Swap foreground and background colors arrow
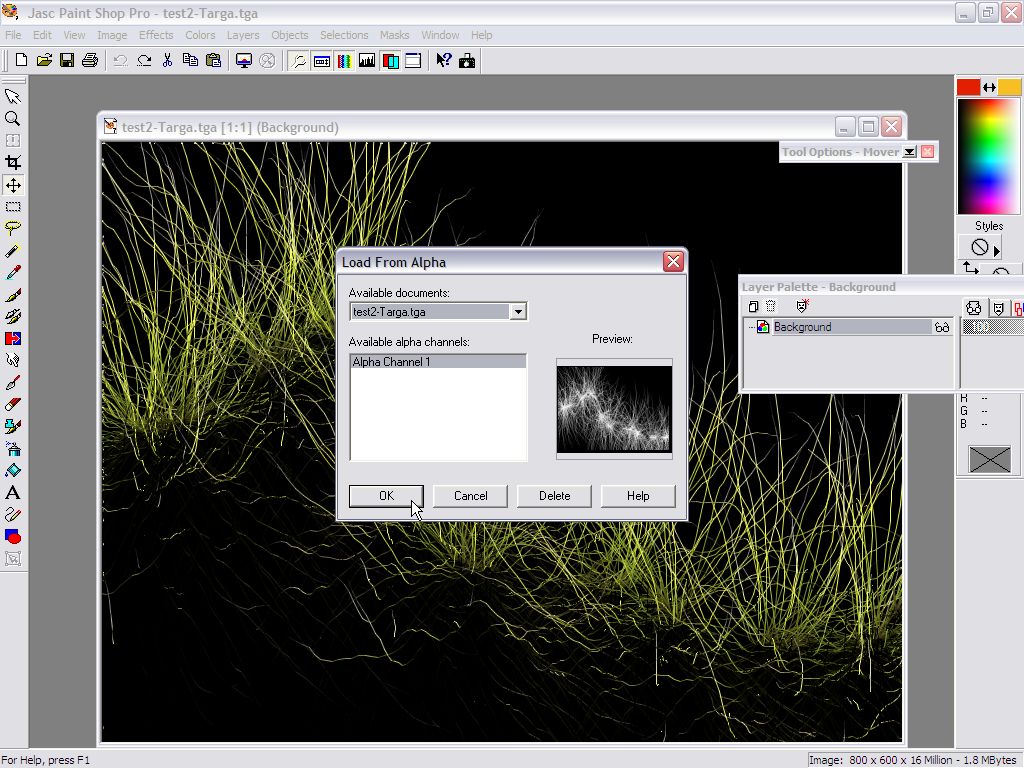 (989, 88)
